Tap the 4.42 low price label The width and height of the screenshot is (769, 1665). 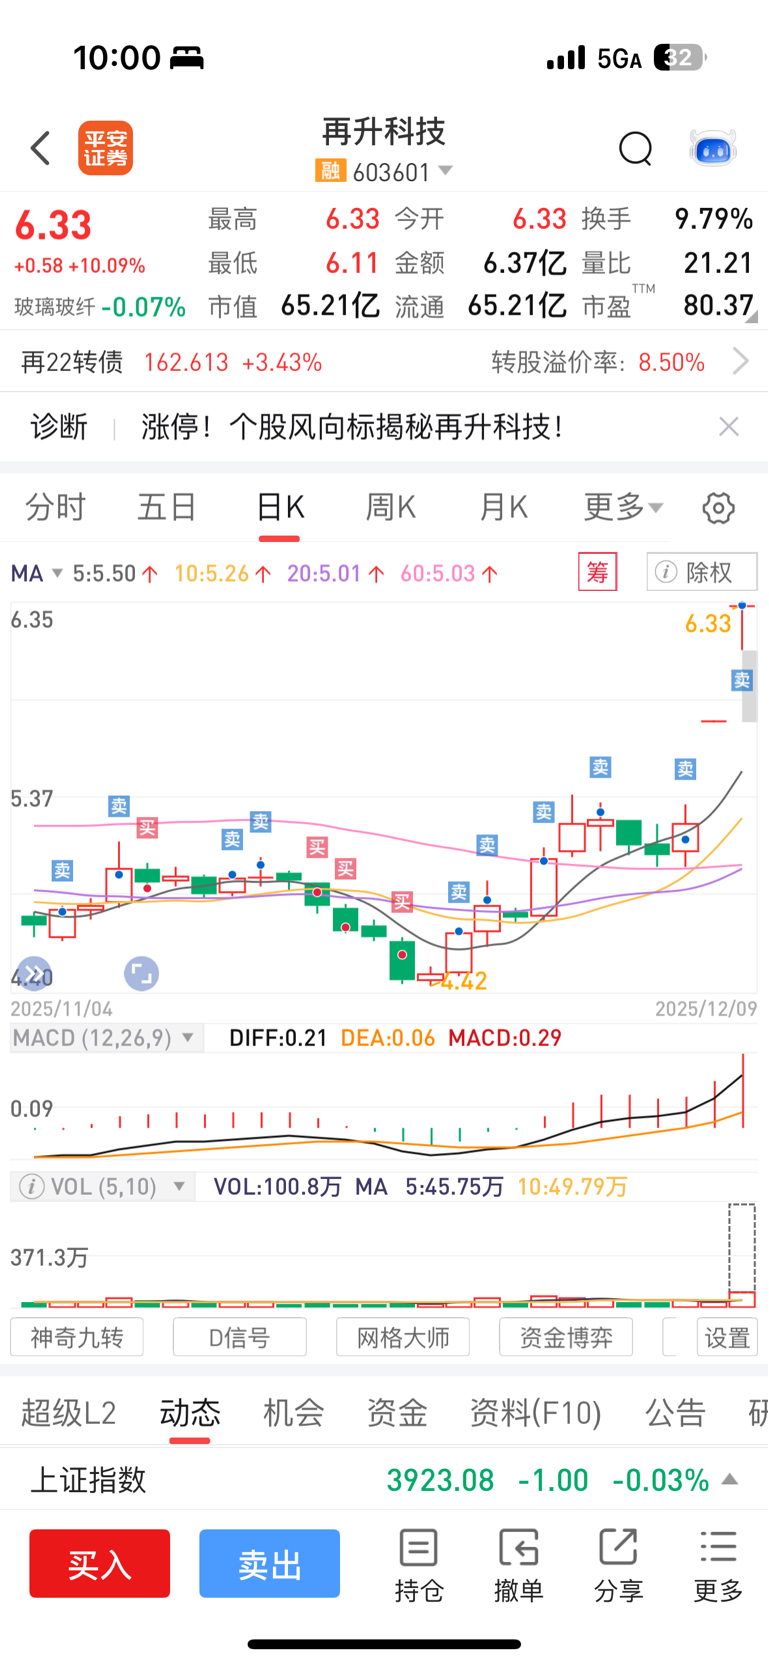click(x=464, y=981)
